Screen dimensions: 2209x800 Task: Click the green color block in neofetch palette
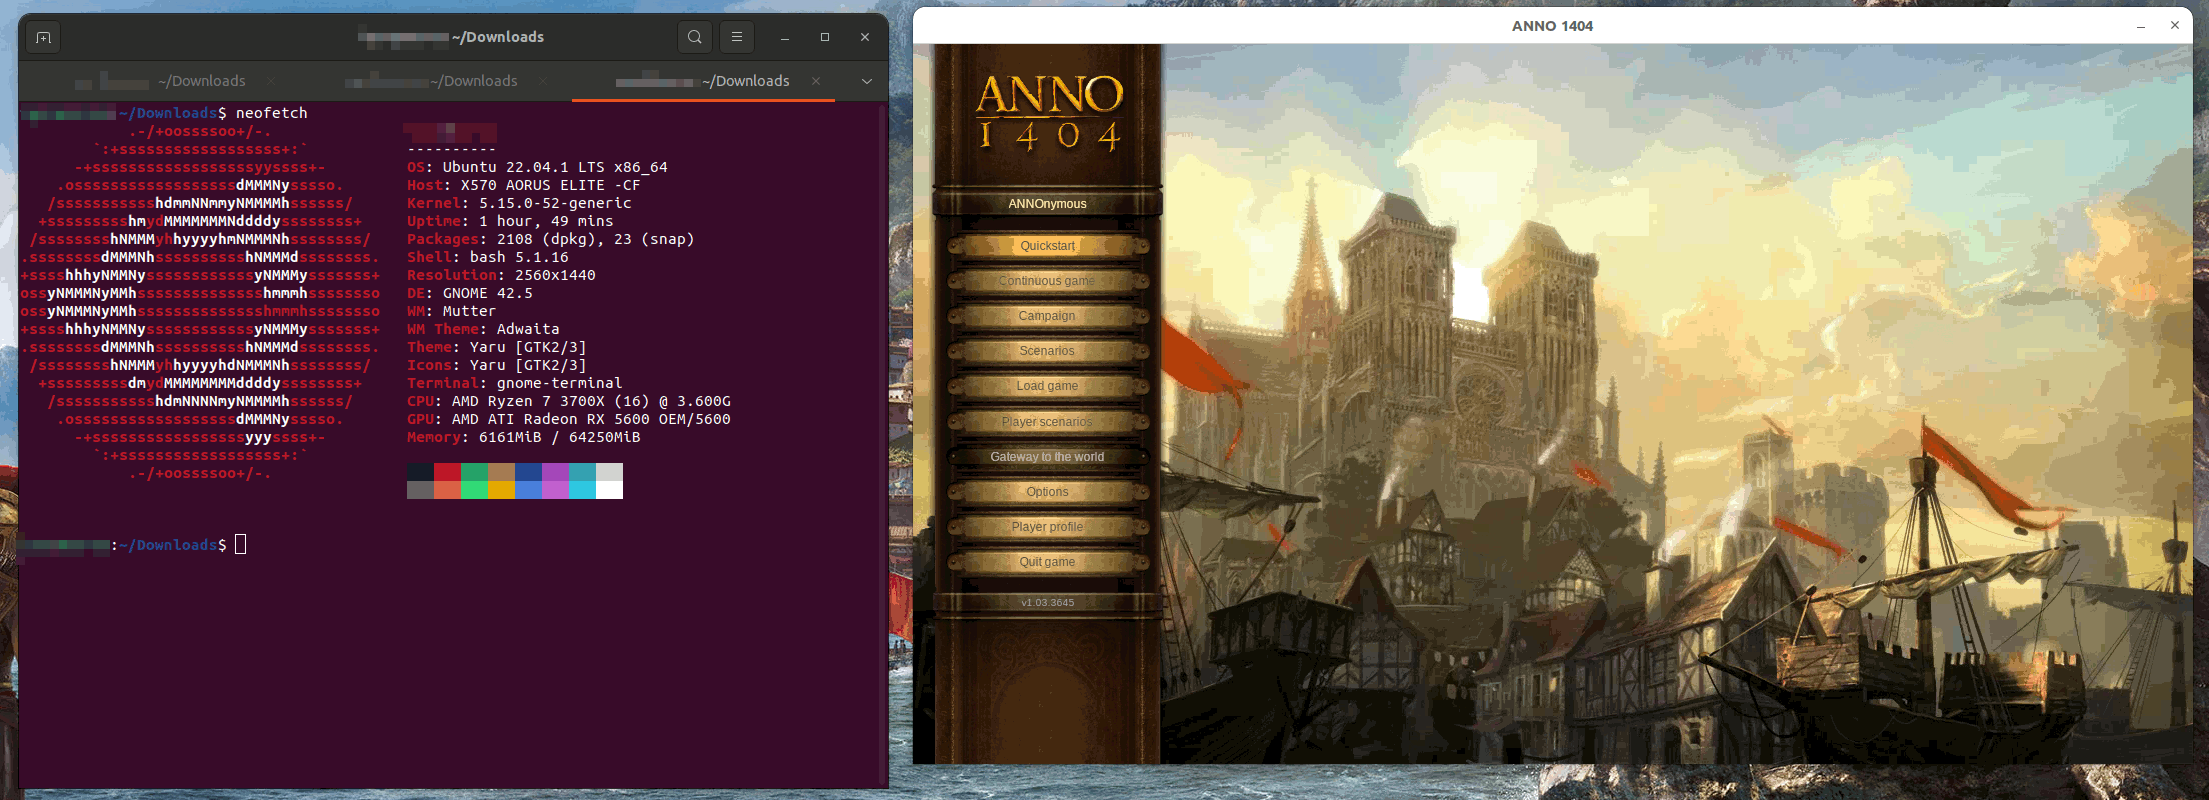click(474, 472)
